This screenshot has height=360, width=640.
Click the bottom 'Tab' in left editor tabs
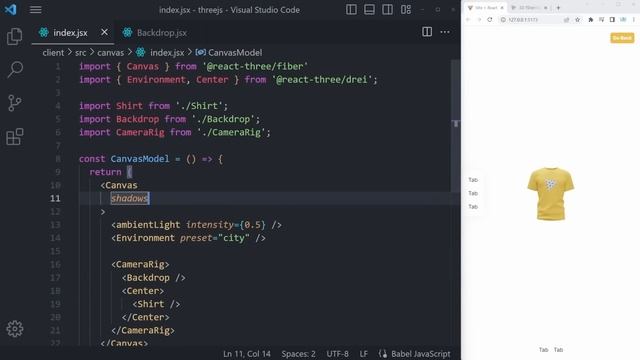(x=473, y=207)
